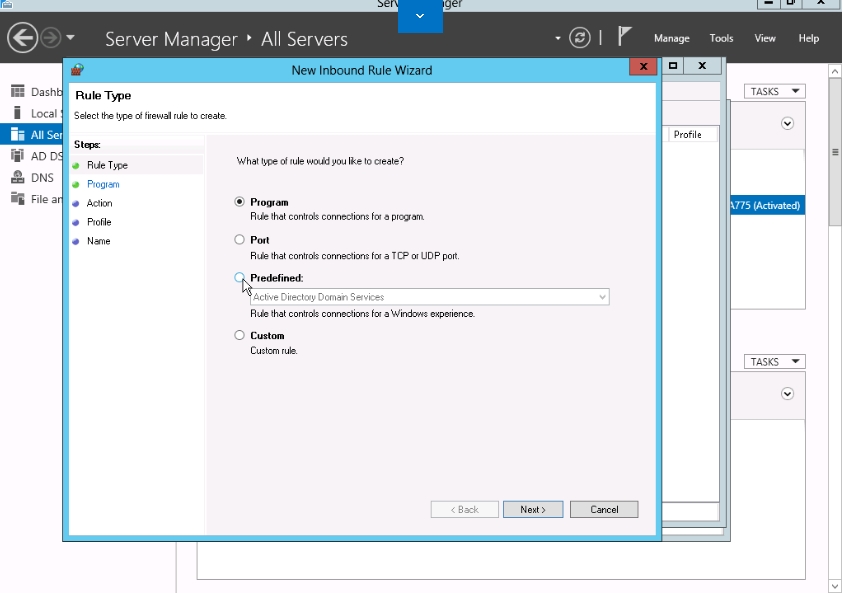843x593 pixels.
Task: Click the Server Manager page scrollbar thumb
Action: point(835,152)
